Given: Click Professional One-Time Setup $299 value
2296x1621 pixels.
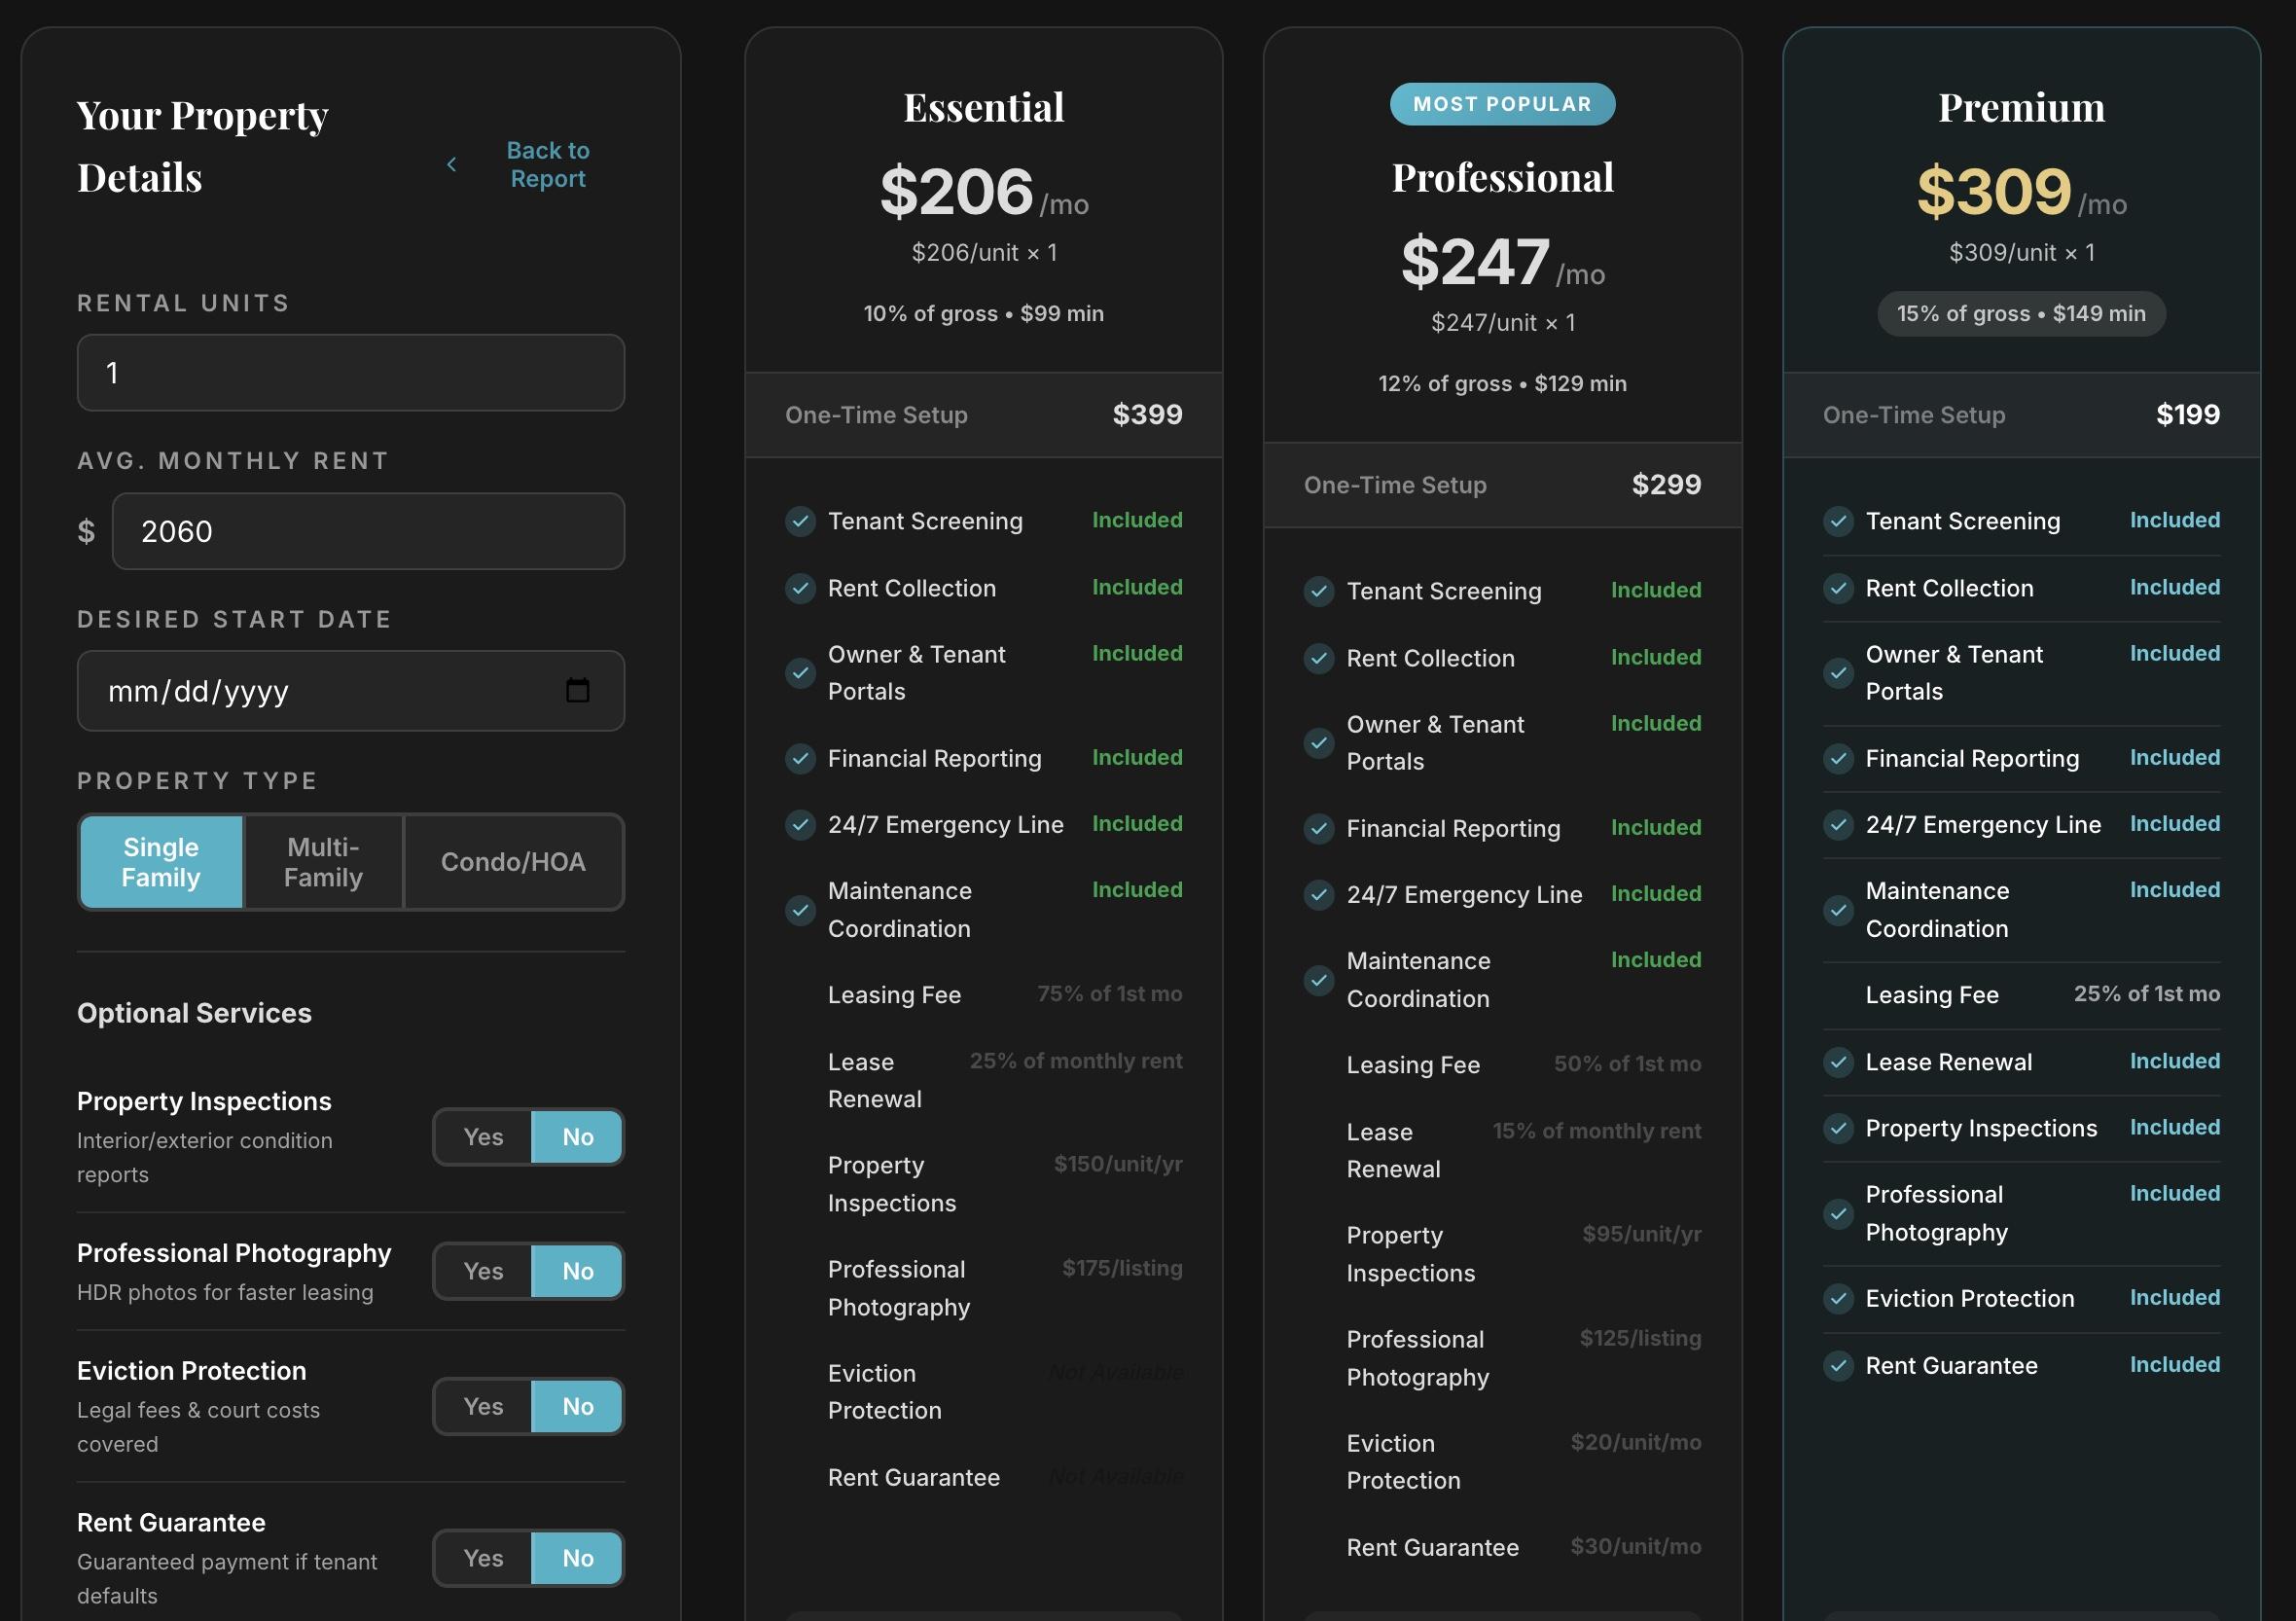Looking at the screenshot, I should (1666, 485).
